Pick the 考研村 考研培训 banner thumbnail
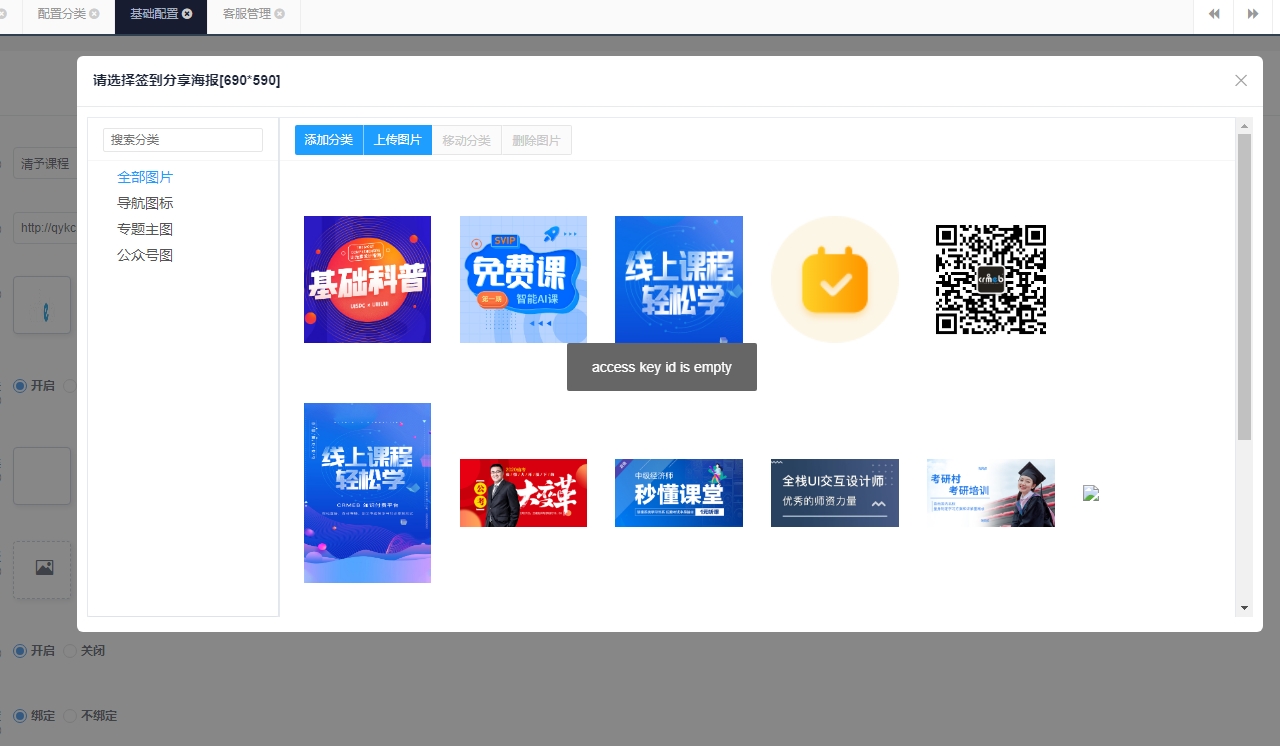The image size is (1280, 746). tap(991, 493)
